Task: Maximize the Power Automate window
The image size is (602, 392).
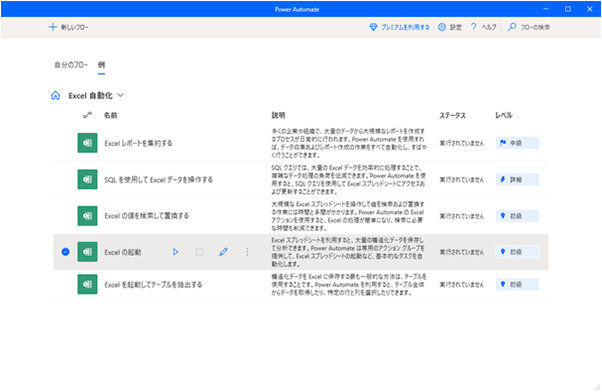Action: (x=568, y=9)
